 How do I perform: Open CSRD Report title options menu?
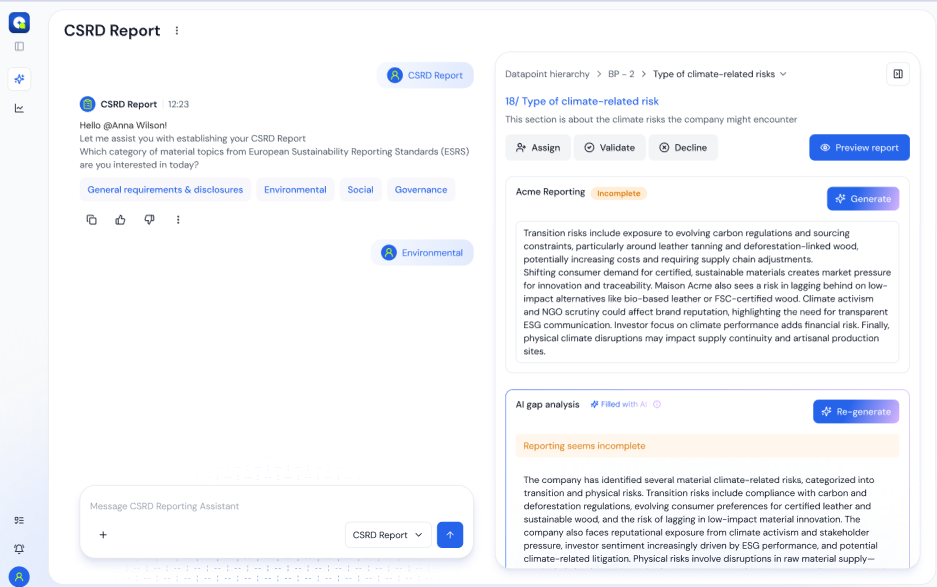(x=177, y=31)
